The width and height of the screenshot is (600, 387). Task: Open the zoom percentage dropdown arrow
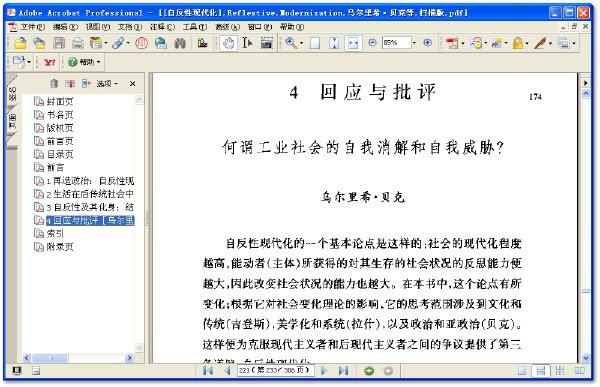414,43
